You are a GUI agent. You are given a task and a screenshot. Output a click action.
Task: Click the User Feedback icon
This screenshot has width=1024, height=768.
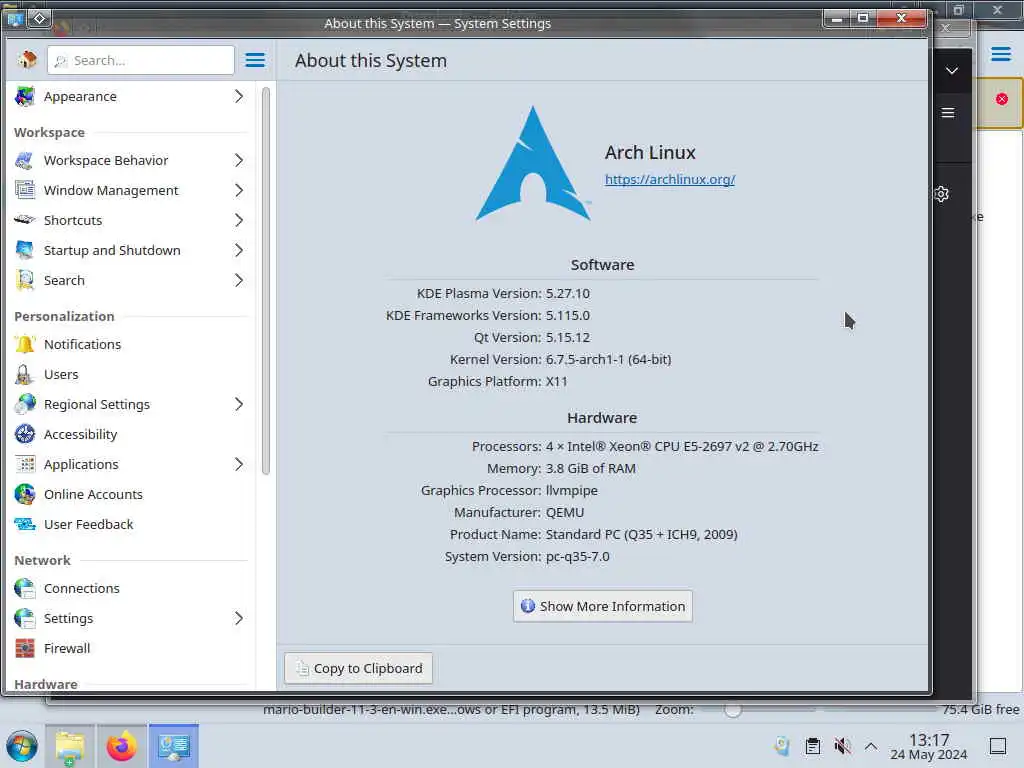pos(25,524)
